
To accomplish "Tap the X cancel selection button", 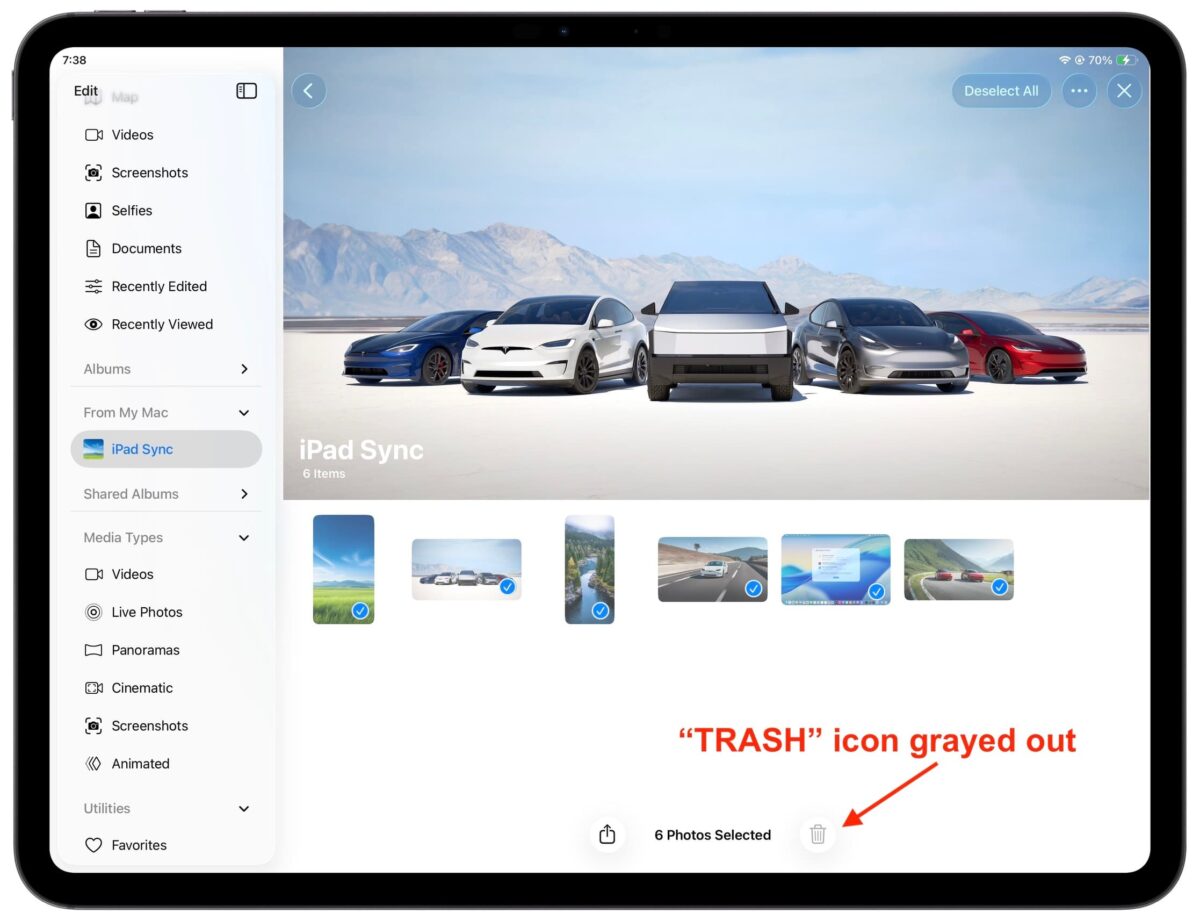I will [1124, 91].
